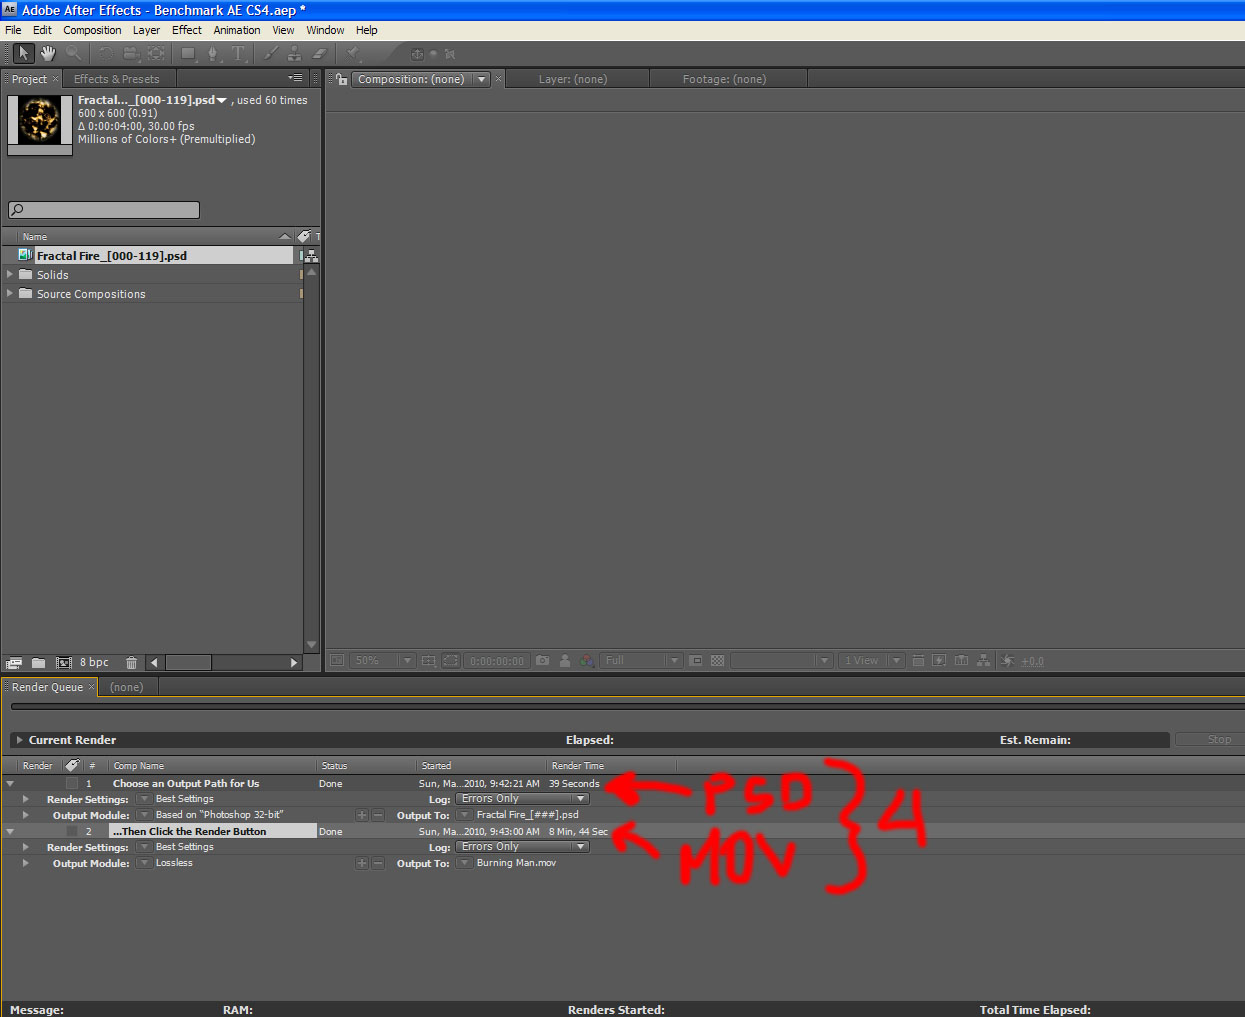Switch to the Effects & Presets tab
The image size is (1245, 1017).
tap(116, 79)
